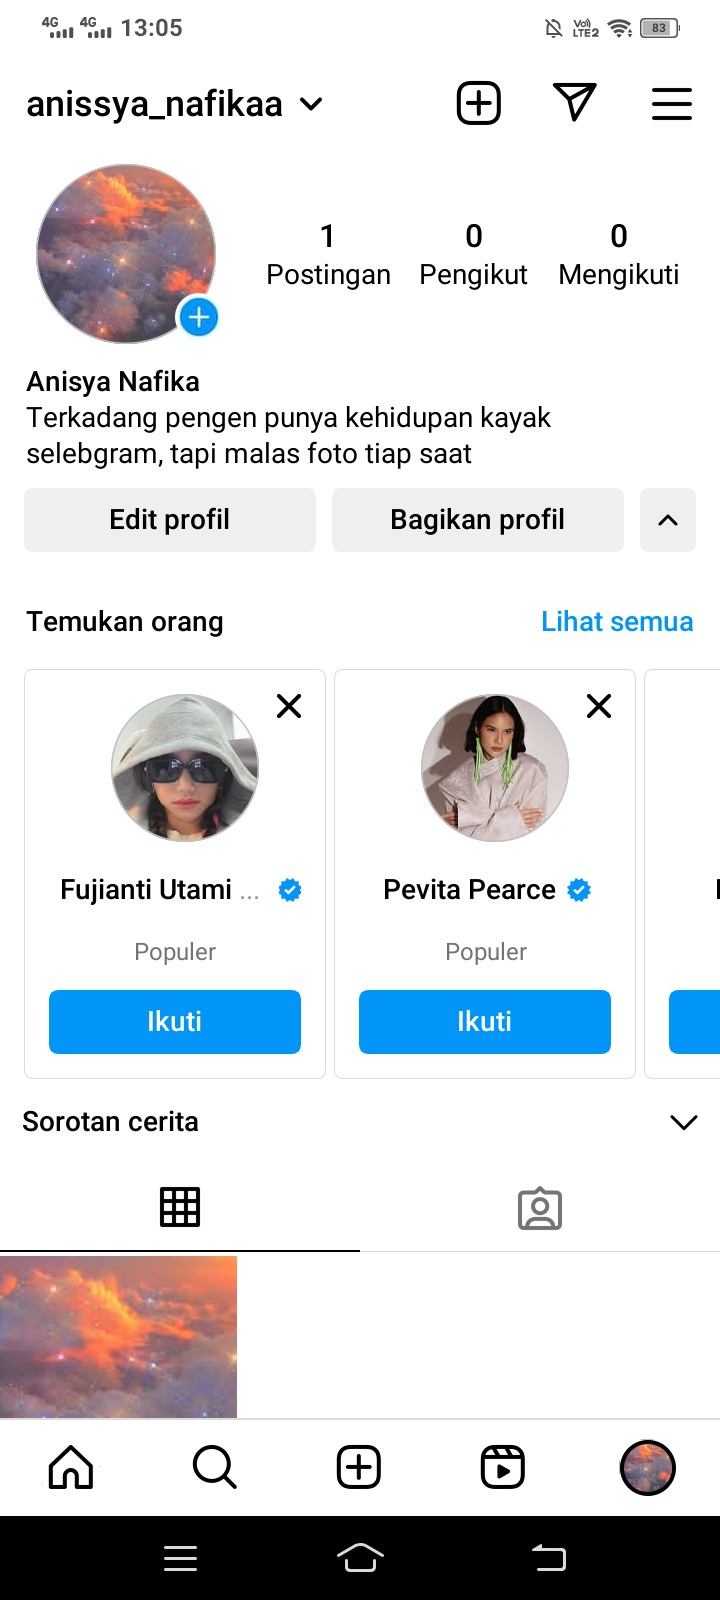Open the profile tab avatar in the bottom navigation

tap(647, 1467)
